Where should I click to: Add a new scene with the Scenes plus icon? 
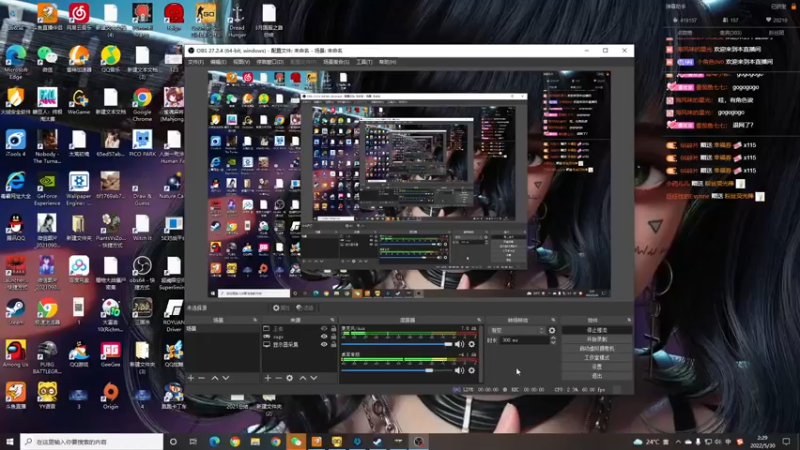191,378
